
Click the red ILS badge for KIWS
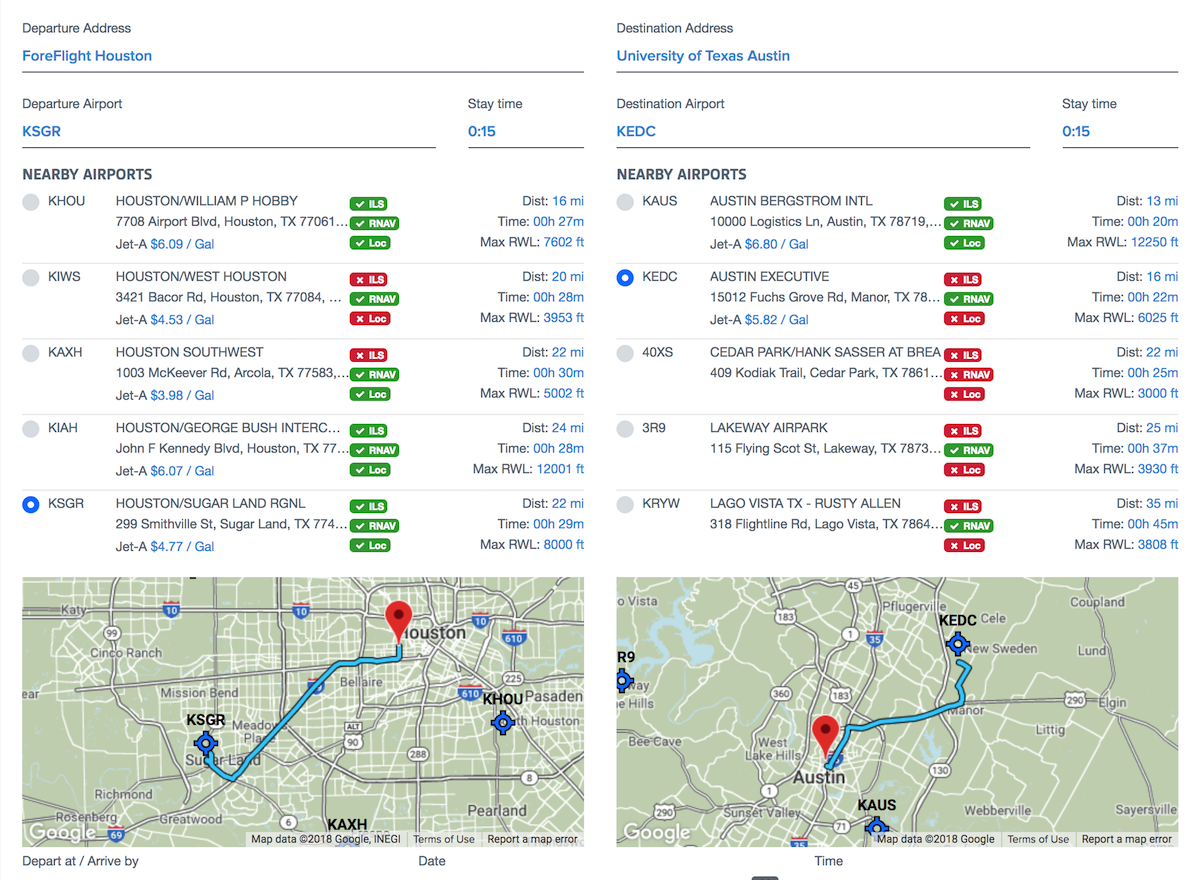(x=368, y=280)
